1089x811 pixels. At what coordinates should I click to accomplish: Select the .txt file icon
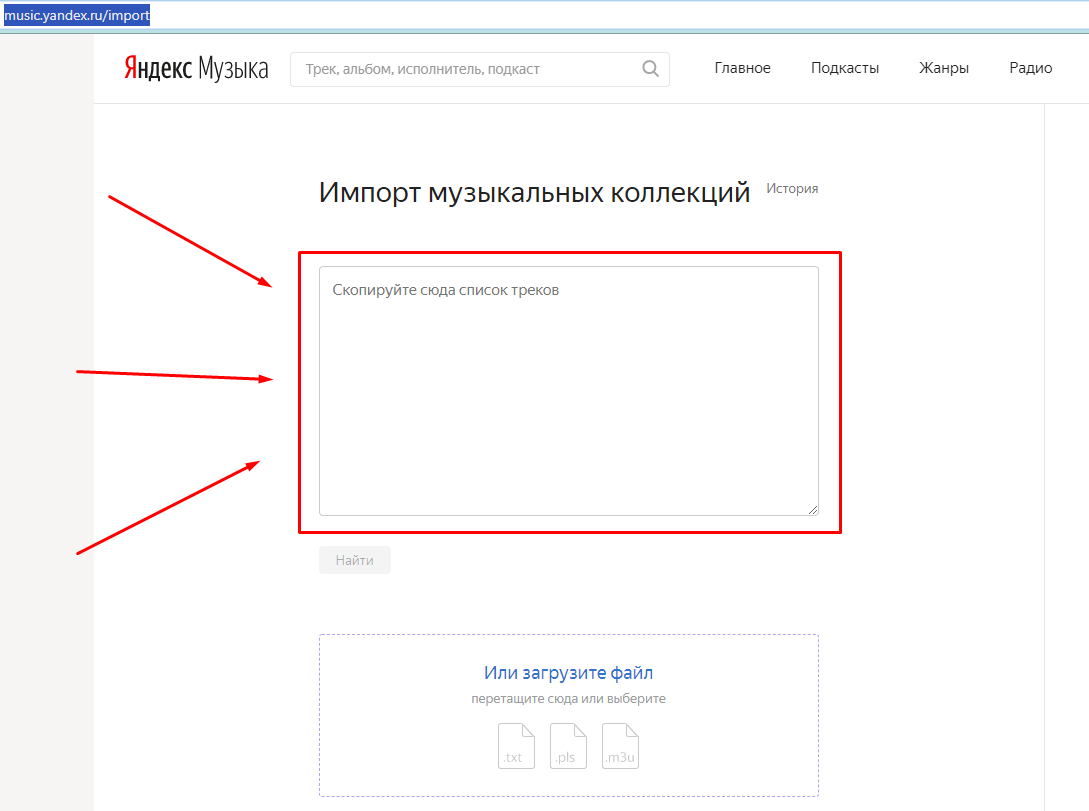(x=516, y=746)
